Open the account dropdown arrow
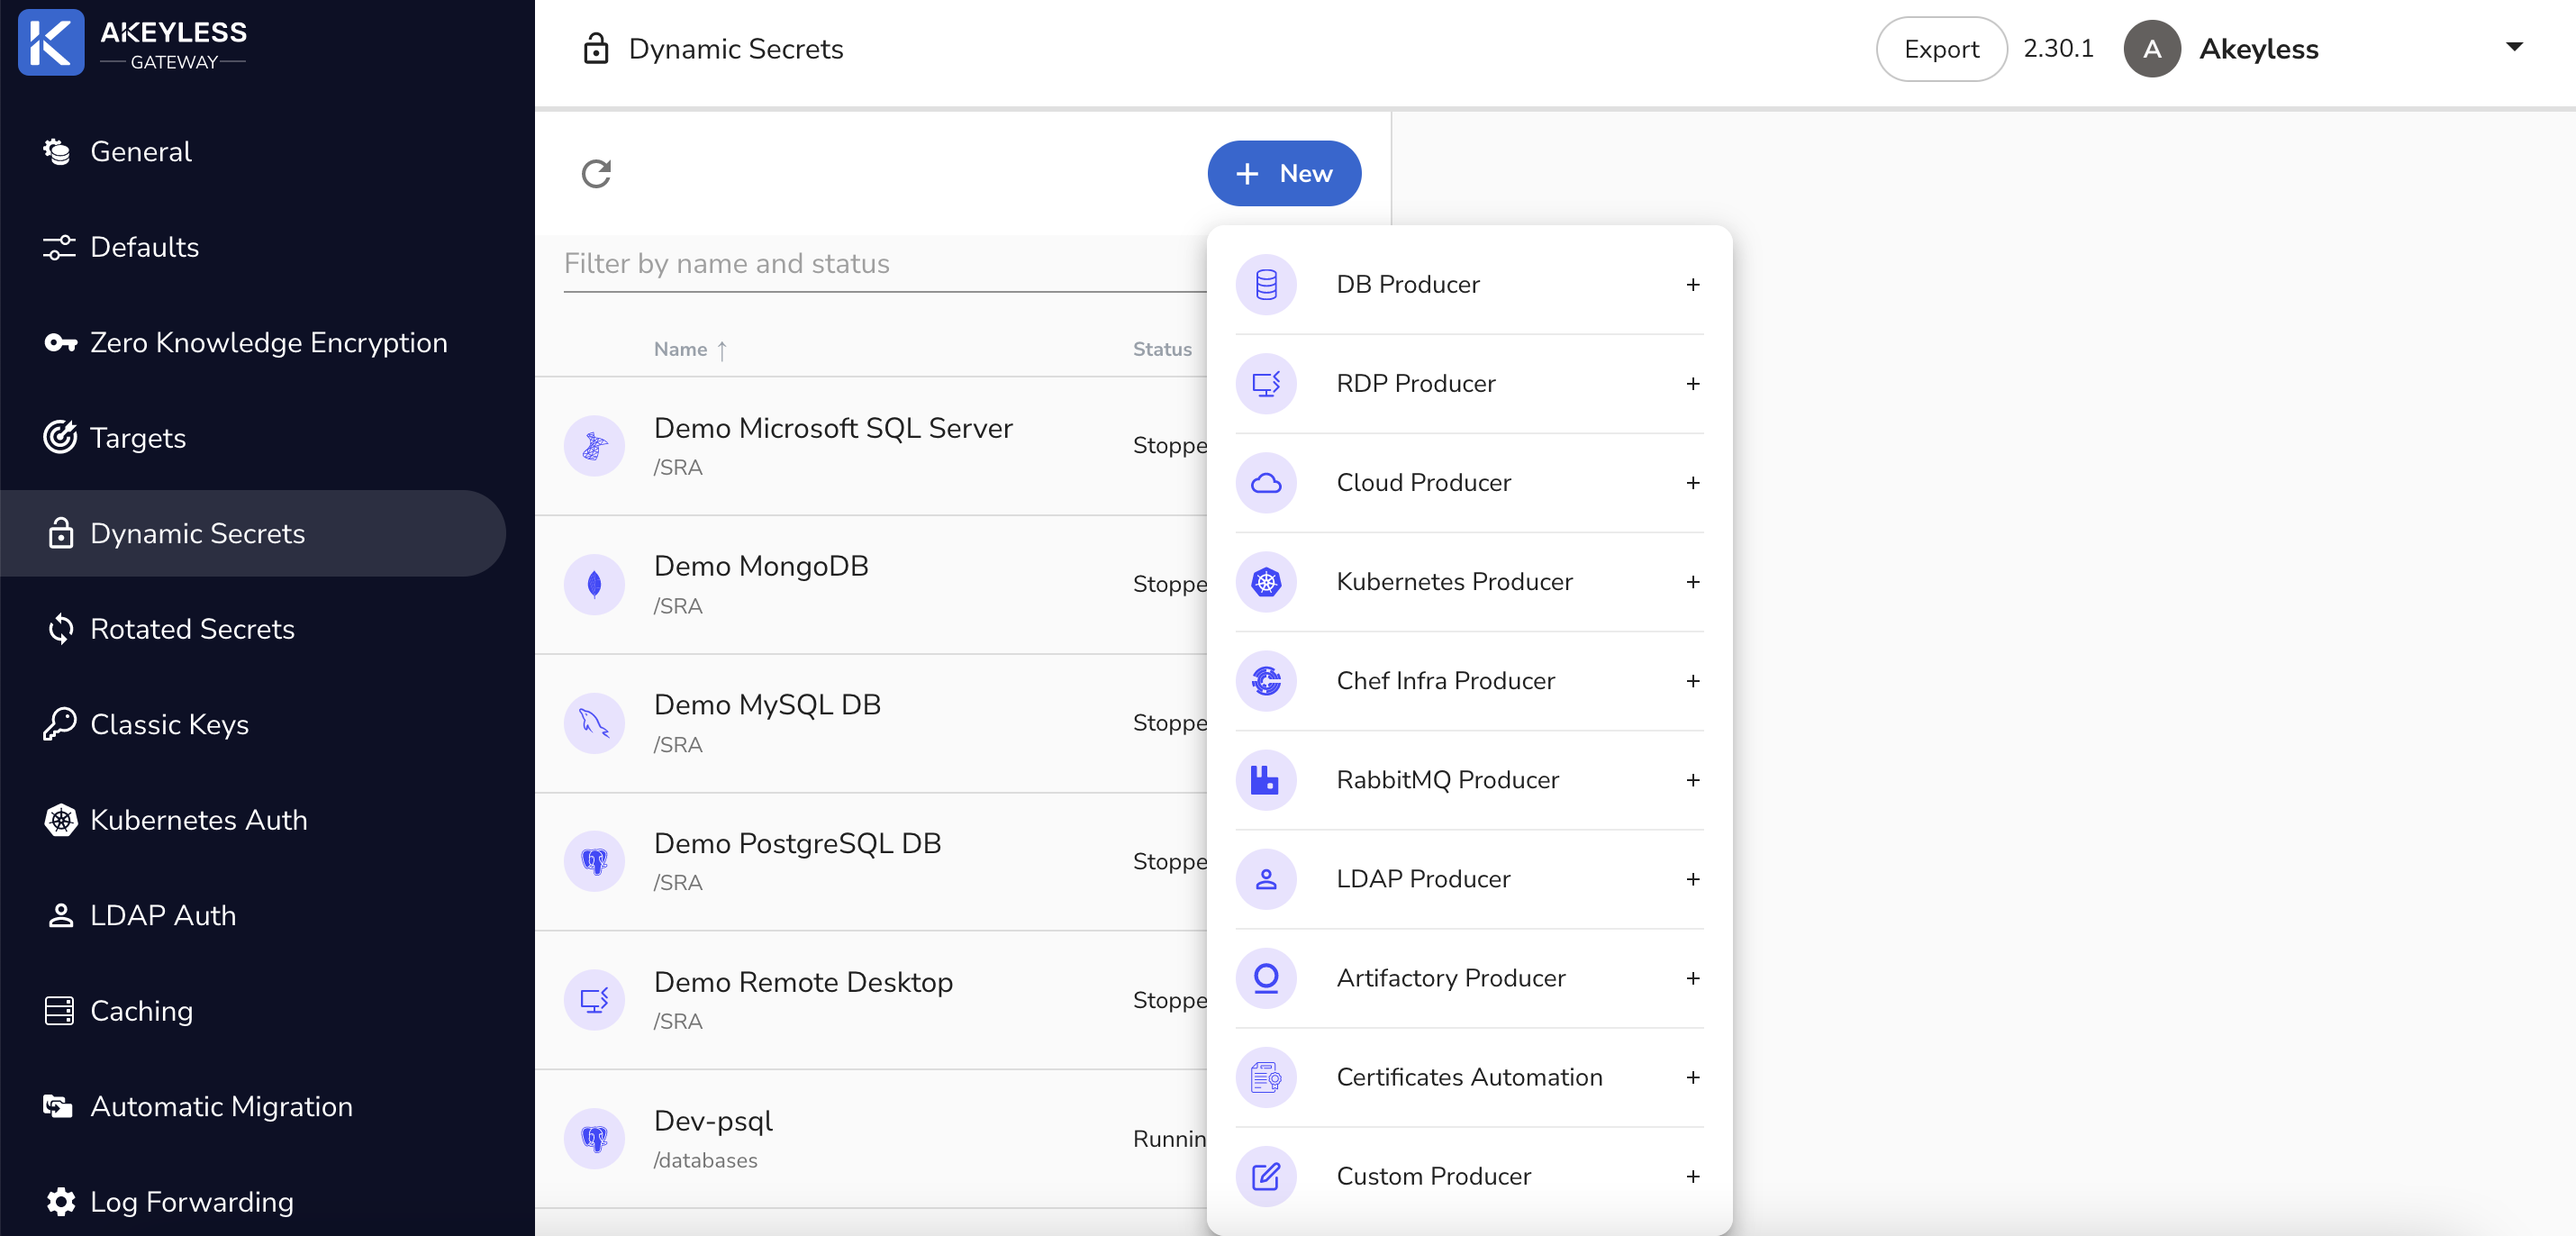This screenshot has width=2576, height=1236. [x=2514, y=47]
